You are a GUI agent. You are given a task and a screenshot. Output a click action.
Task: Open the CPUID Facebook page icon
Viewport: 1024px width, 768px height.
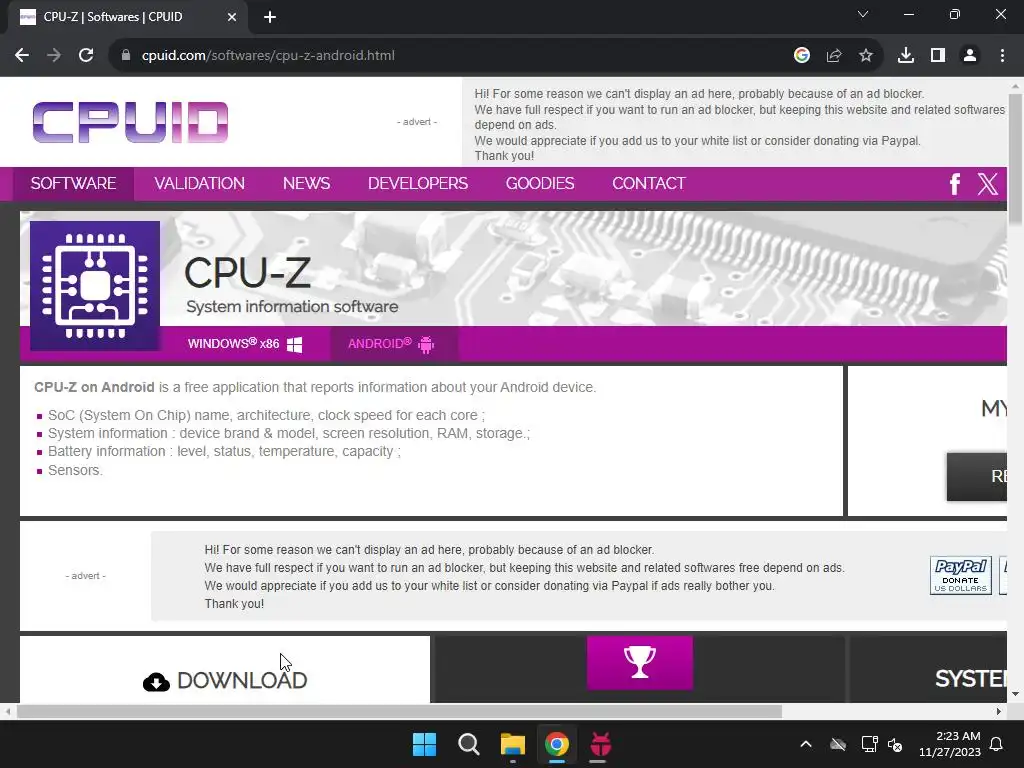[x=954, y=184]
